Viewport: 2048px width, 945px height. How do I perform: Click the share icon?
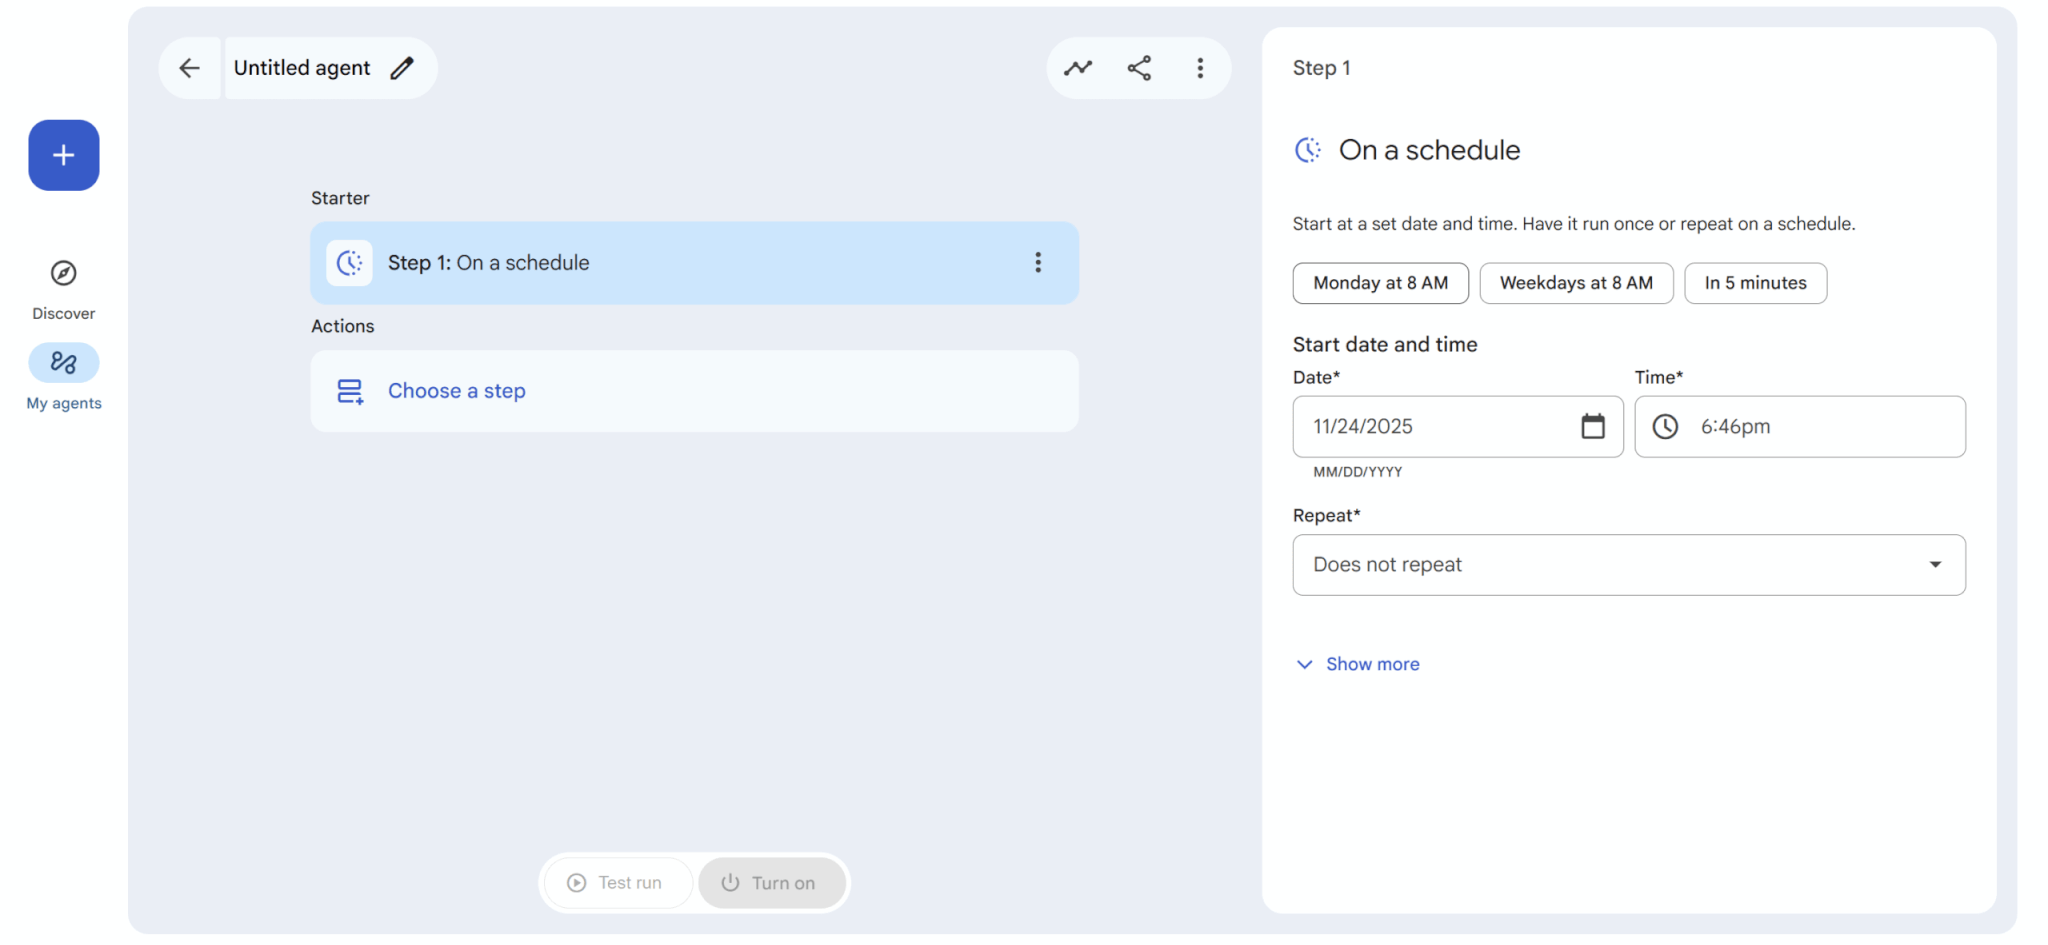point(1139,68)
